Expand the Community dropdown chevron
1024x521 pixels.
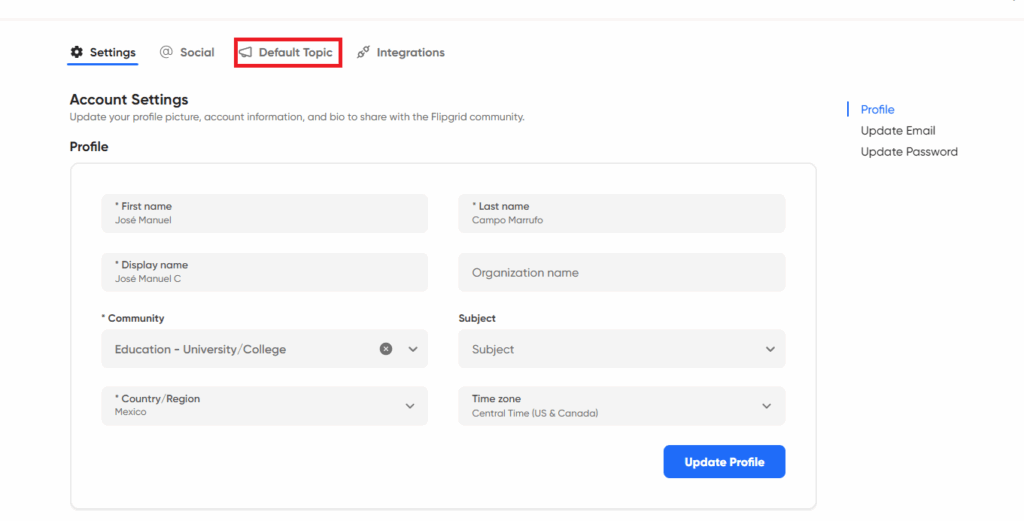[412, 349]
